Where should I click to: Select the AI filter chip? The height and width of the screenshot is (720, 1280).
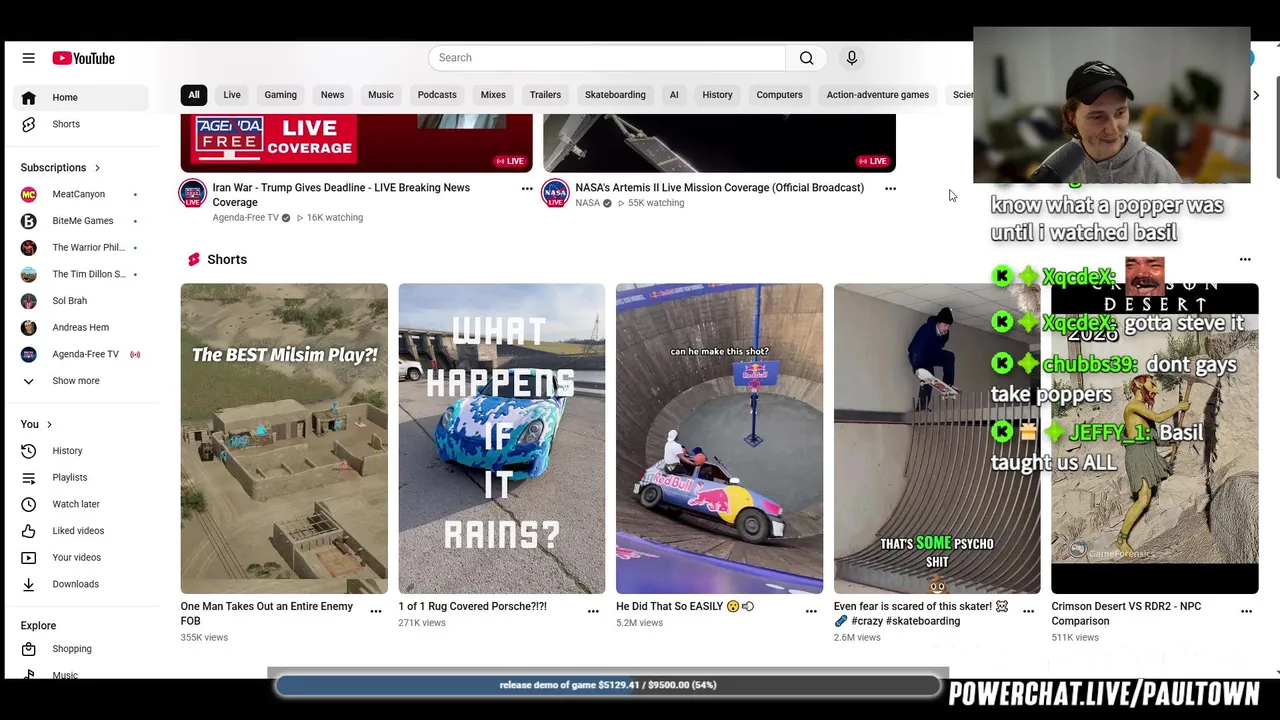pyautogui.click(x=674, y=95)
